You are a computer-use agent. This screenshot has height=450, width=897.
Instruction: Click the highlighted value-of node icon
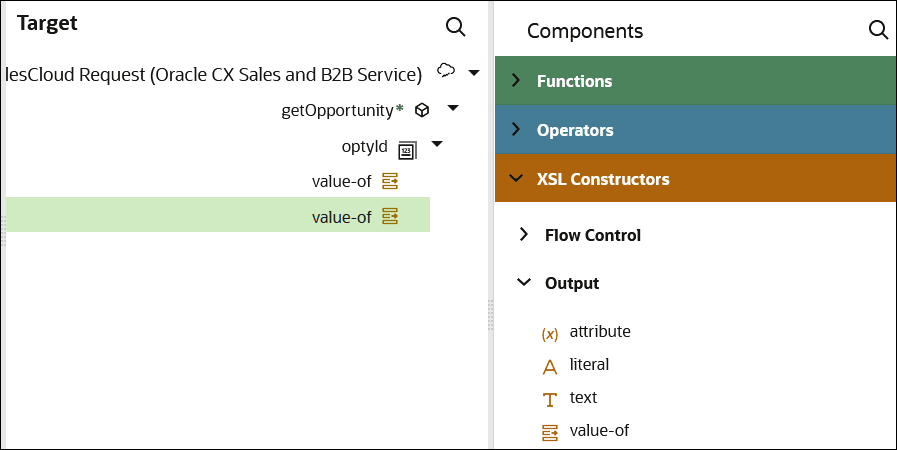point(390,216)
